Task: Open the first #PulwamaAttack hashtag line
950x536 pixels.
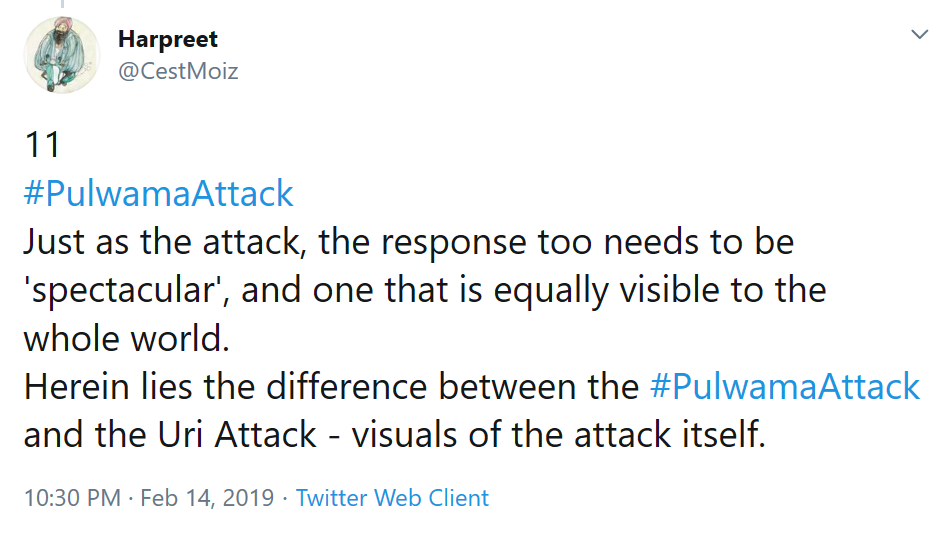Action: [x=158, y=193]
